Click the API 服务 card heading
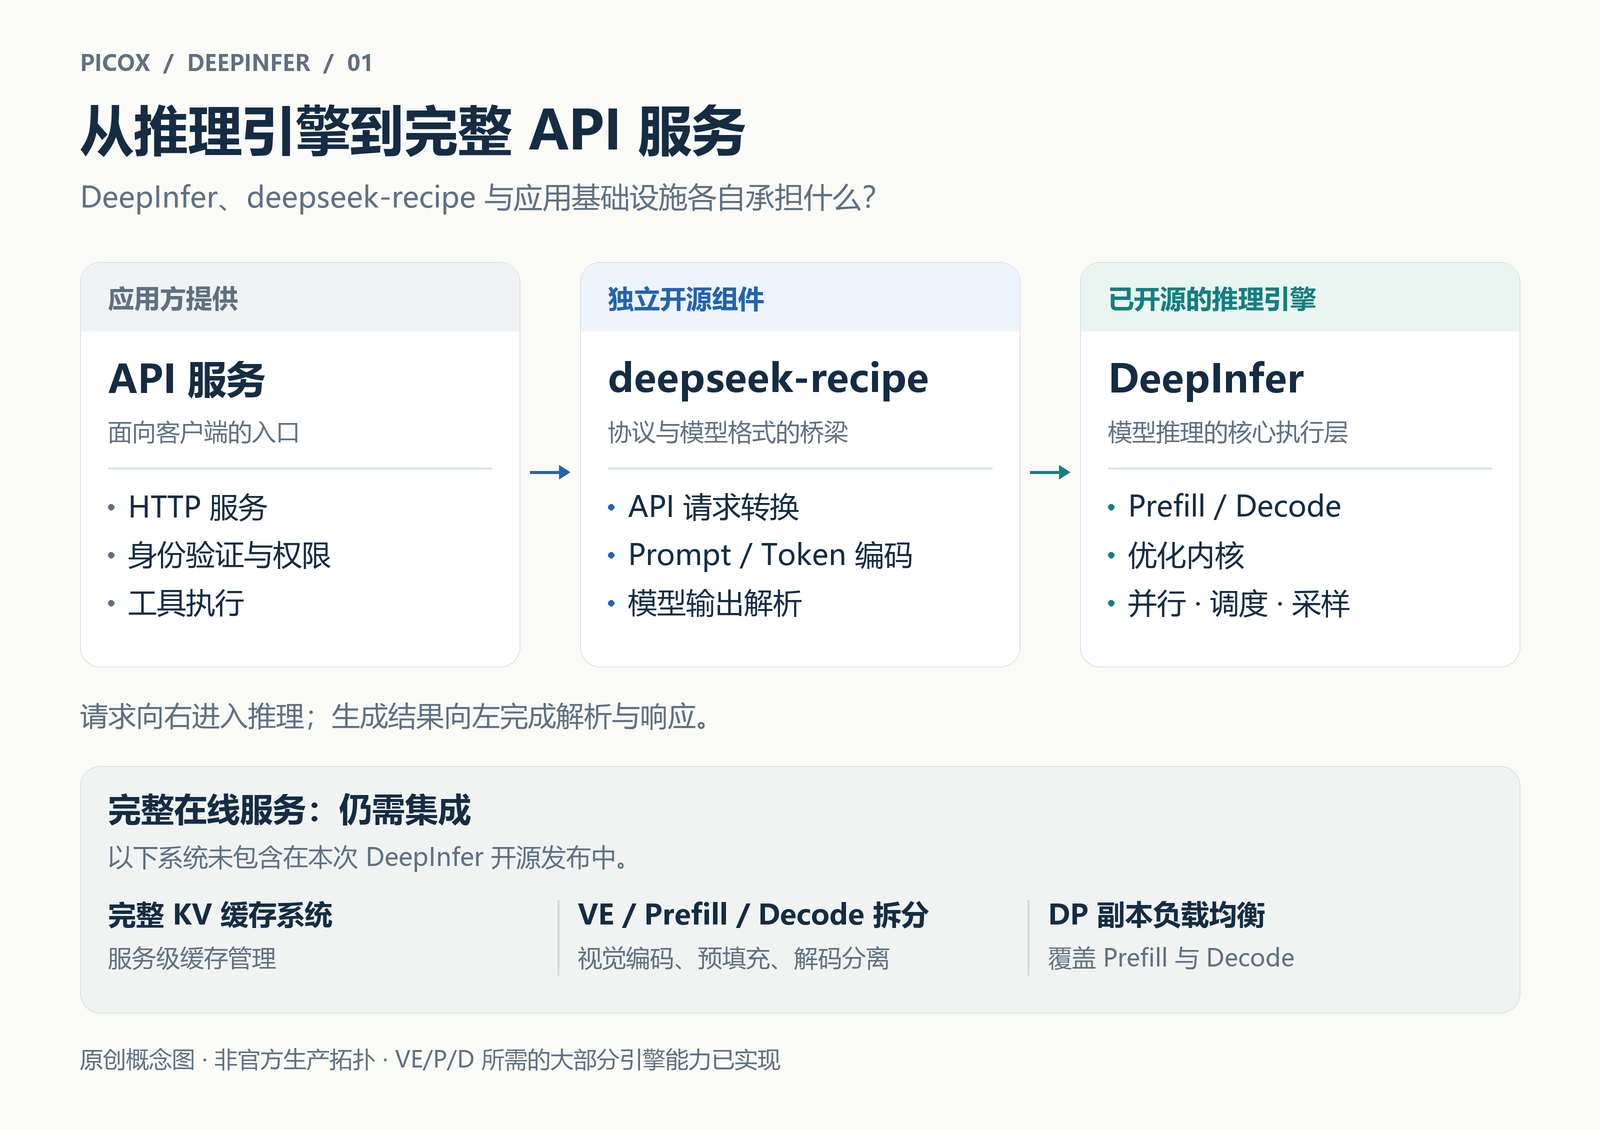1600x1130 pixels. 187,379
